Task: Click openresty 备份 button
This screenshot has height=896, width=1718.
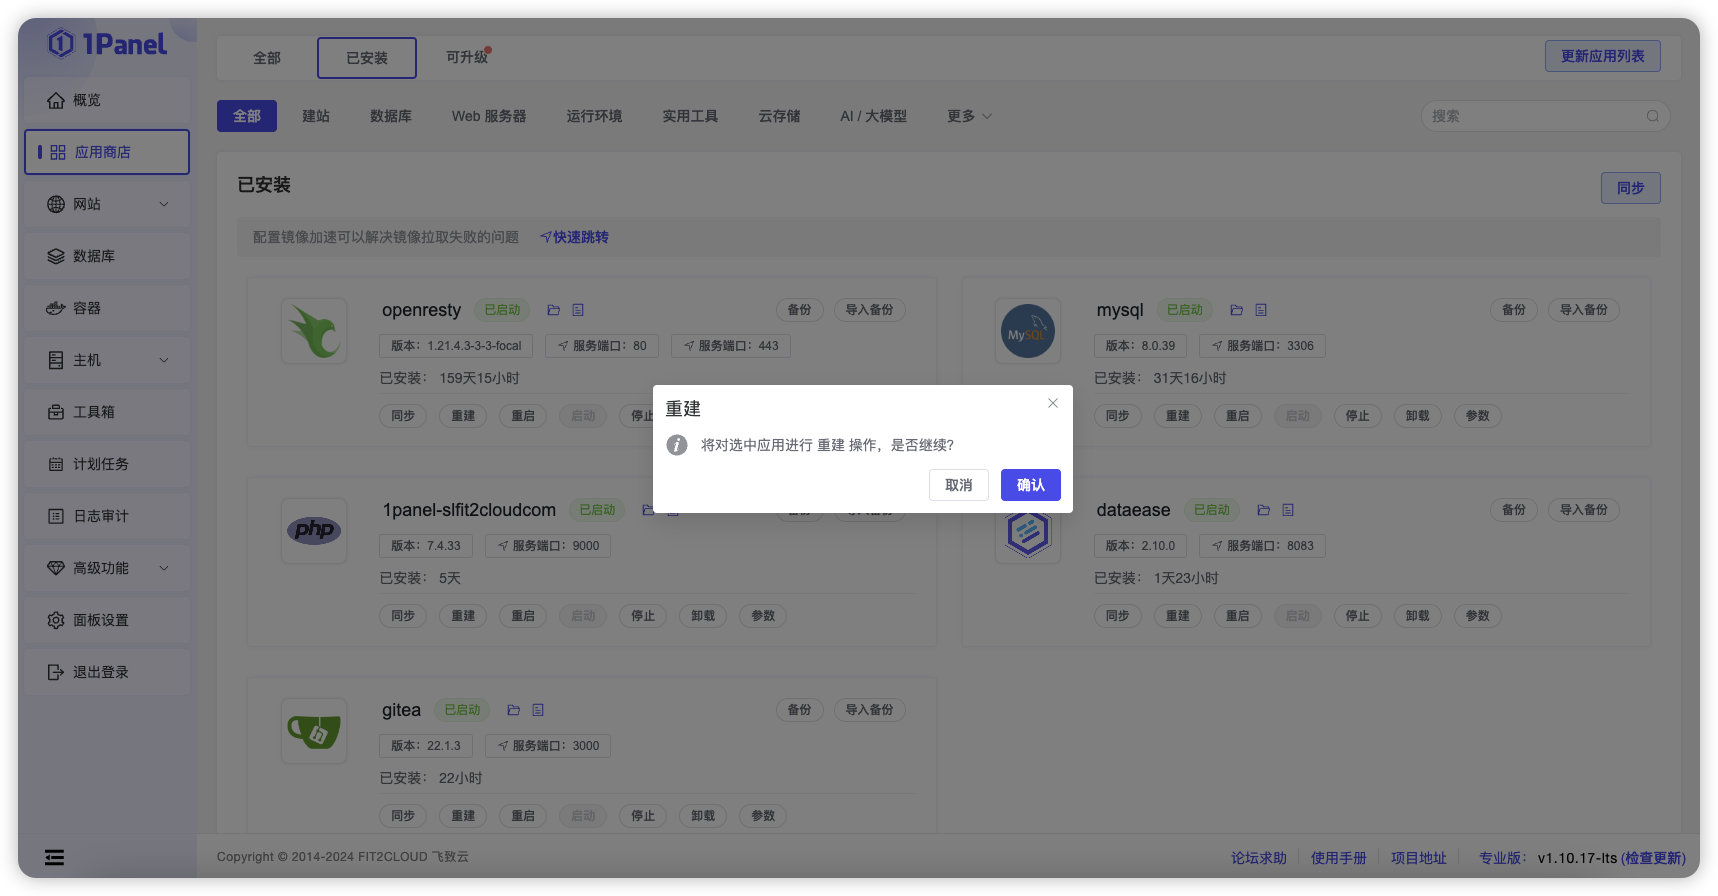Action: 800,310
